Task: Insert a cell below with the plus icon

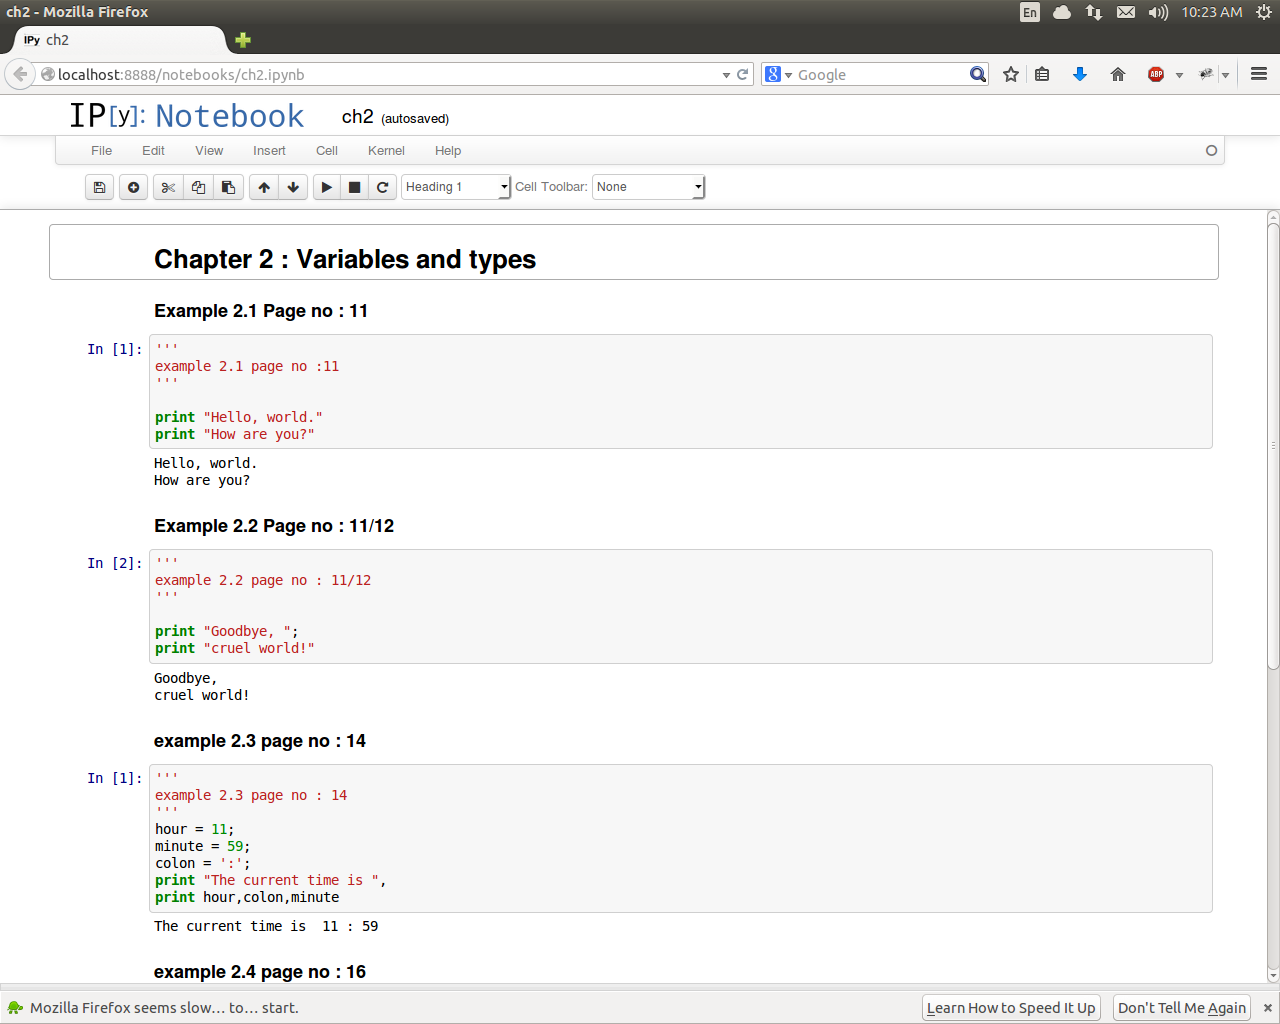Action: (x=133, y=187)
